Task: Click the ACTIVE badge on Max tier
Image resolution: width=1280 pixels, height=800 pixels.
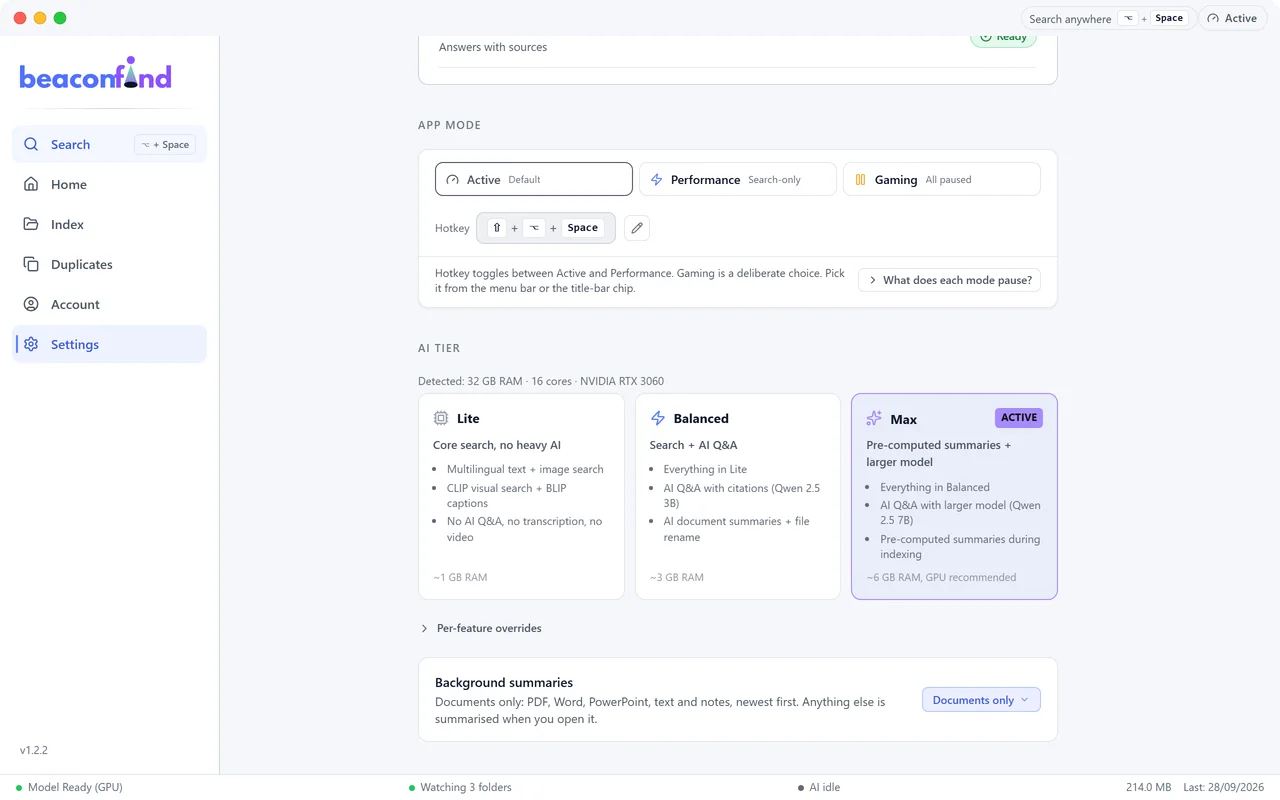Action: point(1019,417)
